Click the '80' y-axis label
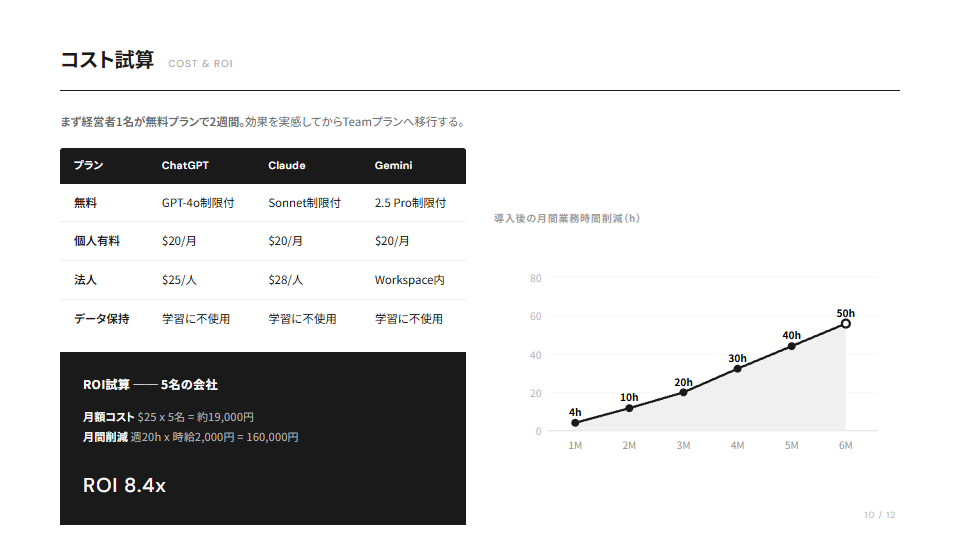960x540 pixels. (x=536, y=279)
